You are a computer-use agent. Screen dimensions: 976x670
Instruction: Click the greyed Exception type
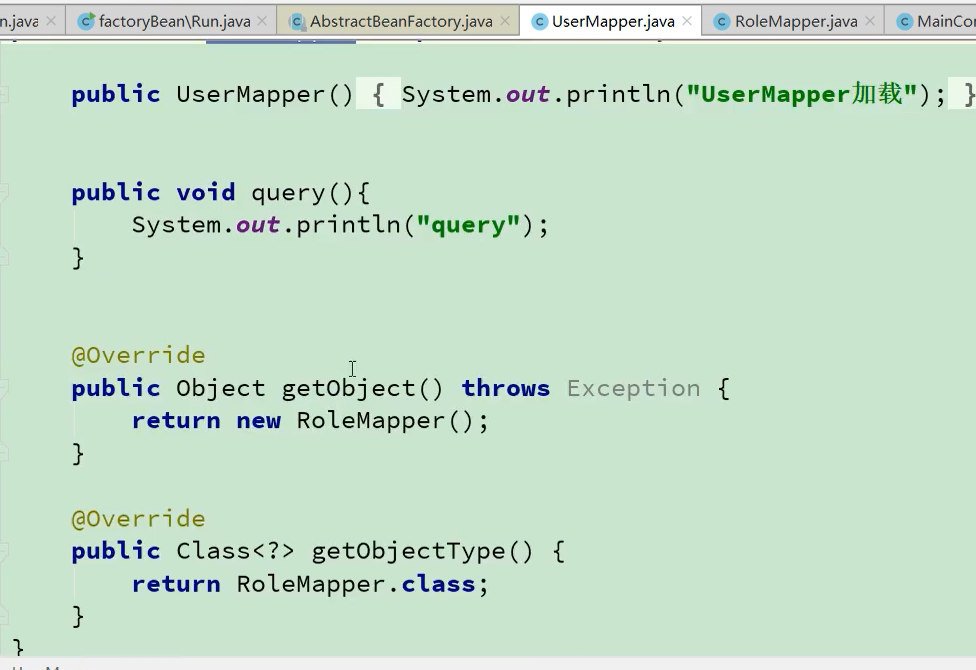(x=633, y=389)
